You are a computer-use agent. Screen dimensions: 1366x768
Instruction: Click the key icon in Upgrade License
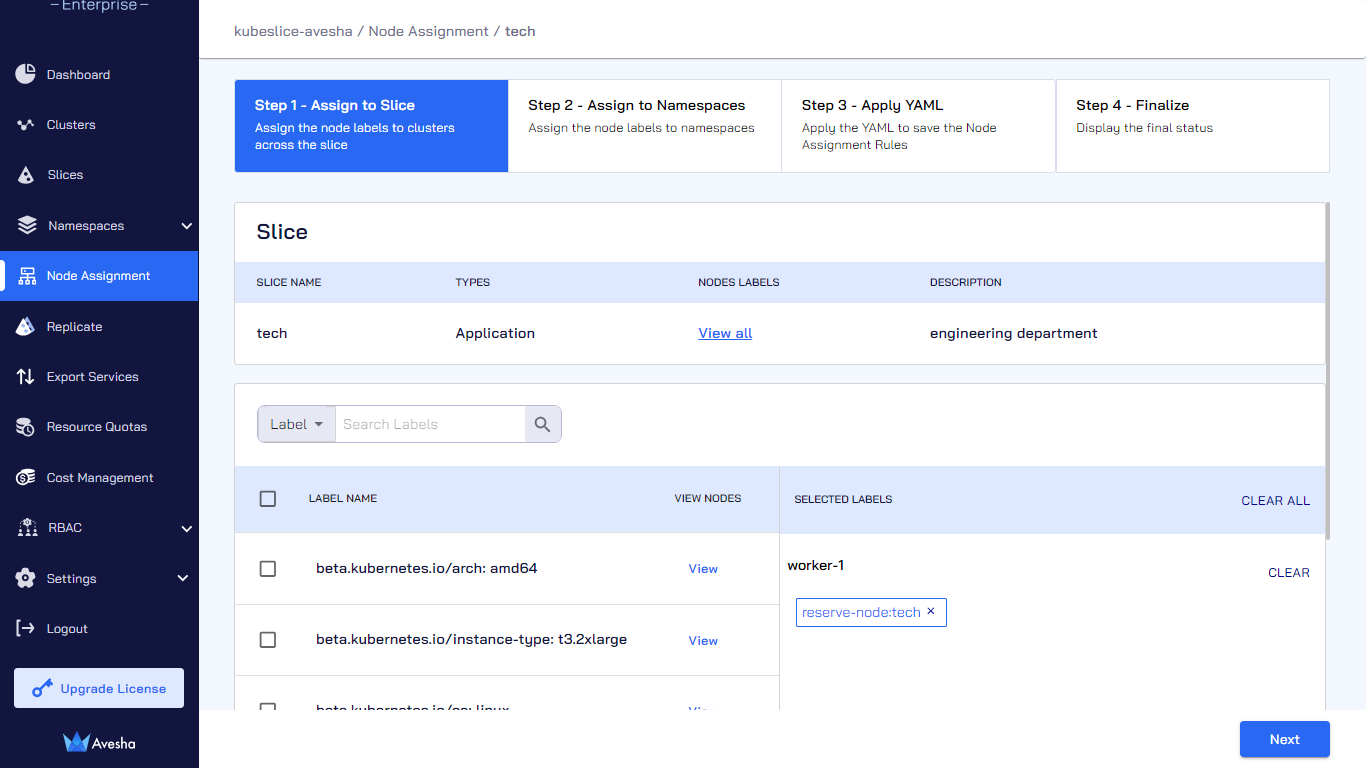(x=42, y=688)
